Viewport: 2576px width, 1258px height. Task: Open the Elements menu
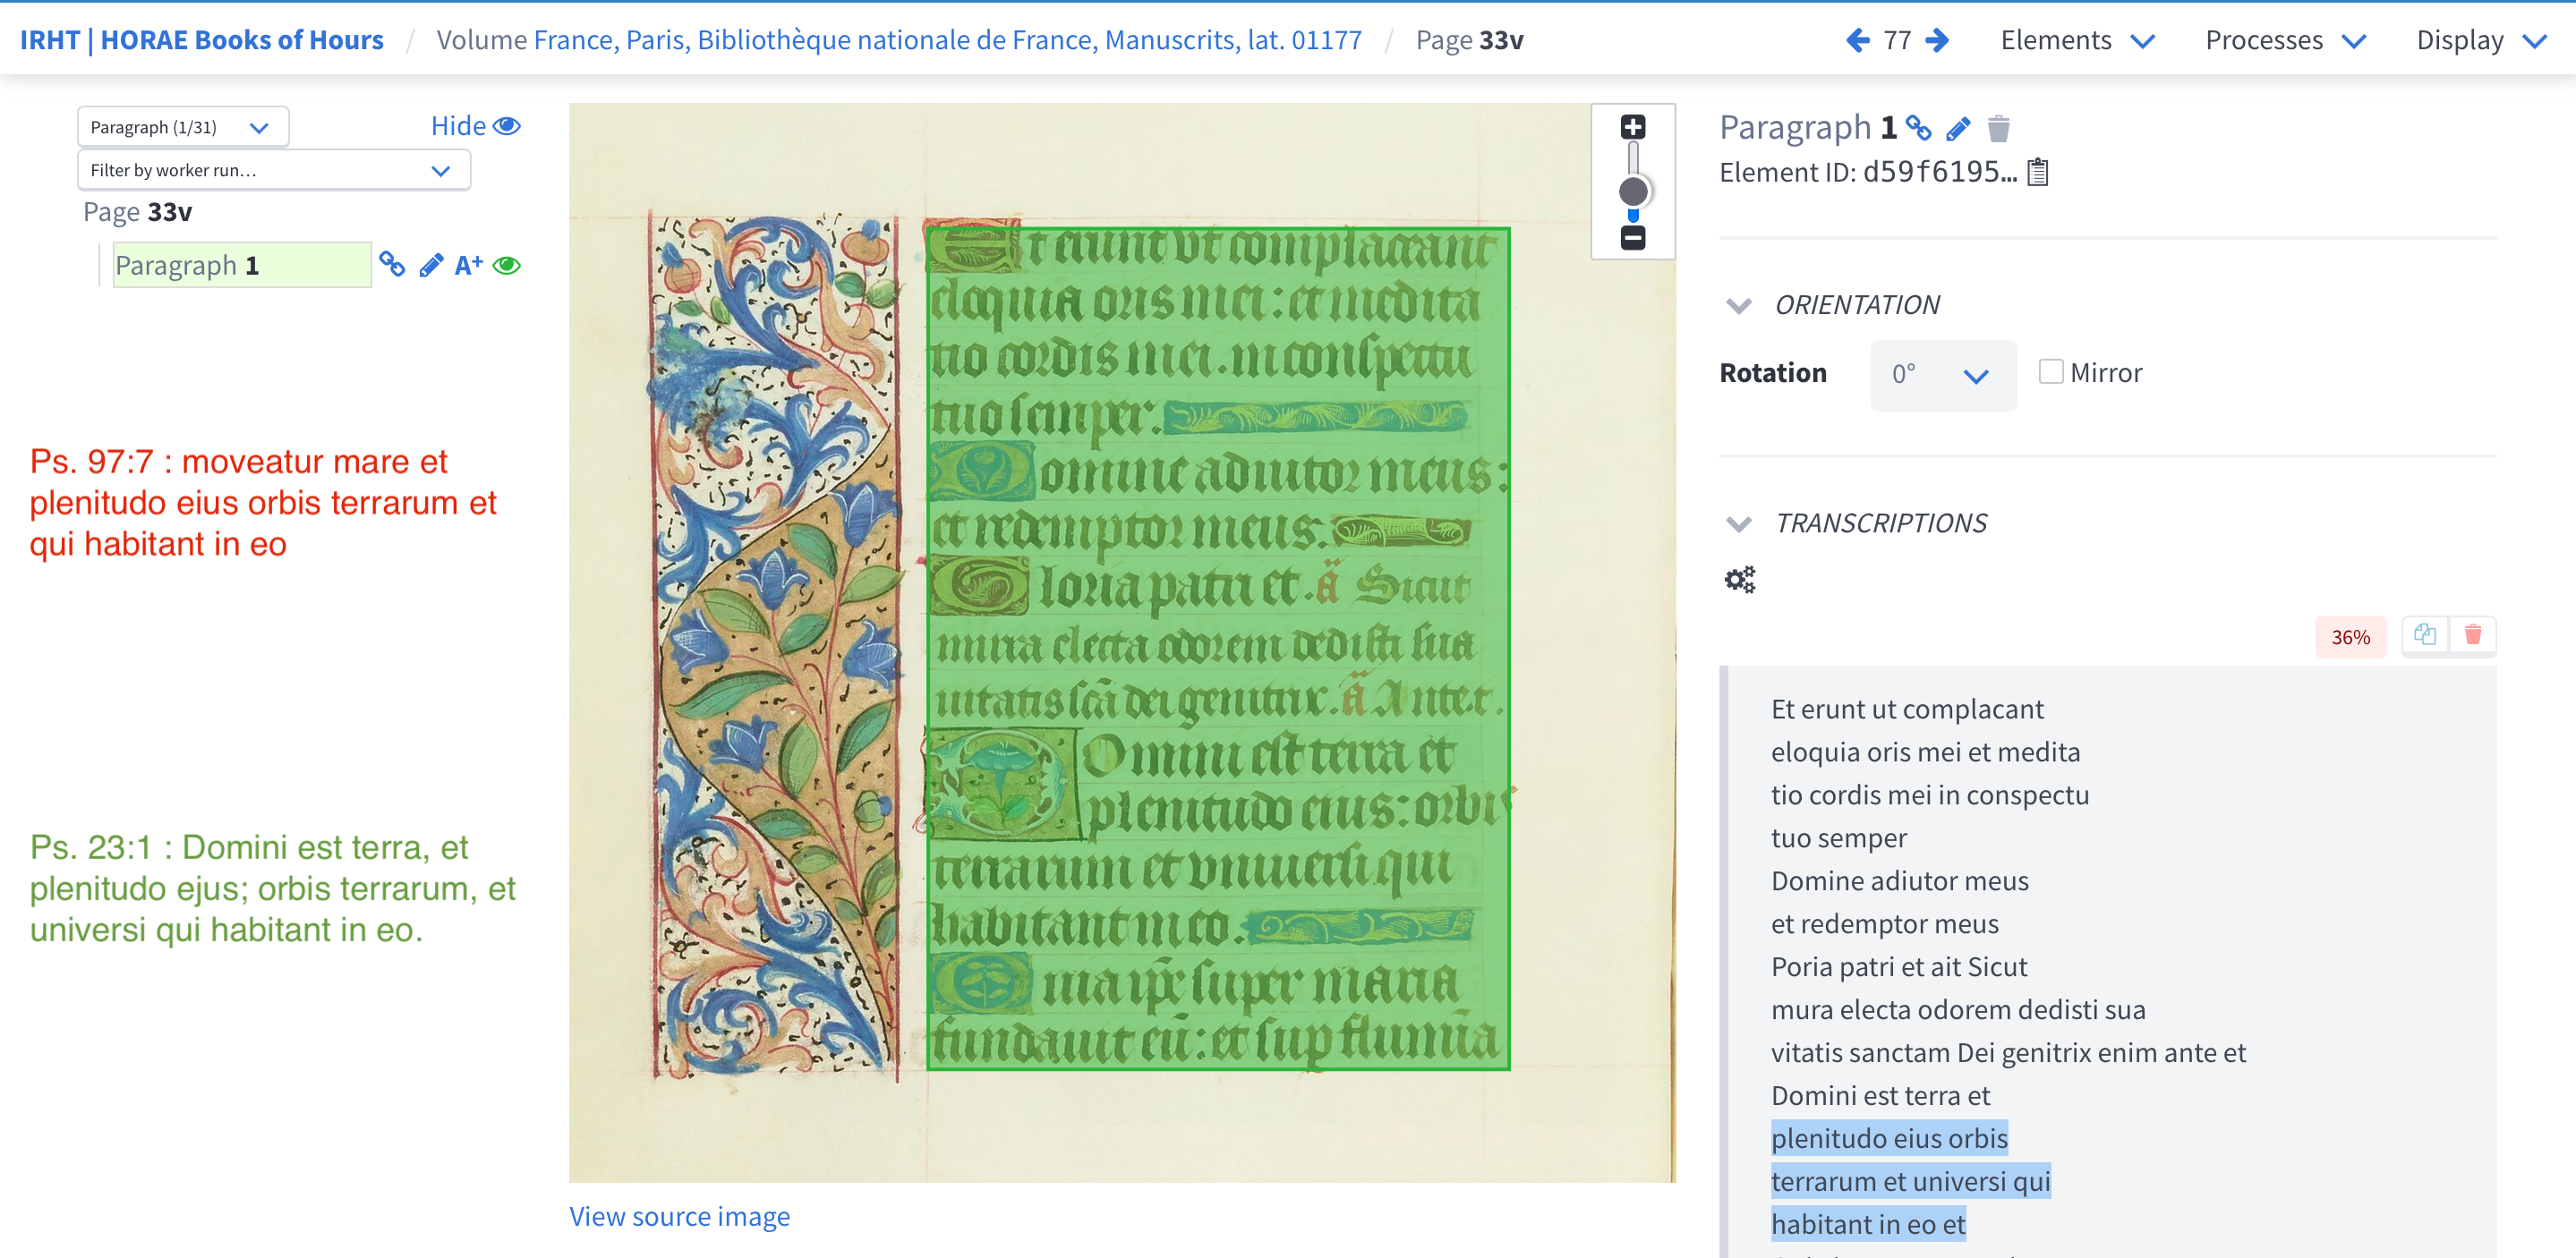[2077, 40]
